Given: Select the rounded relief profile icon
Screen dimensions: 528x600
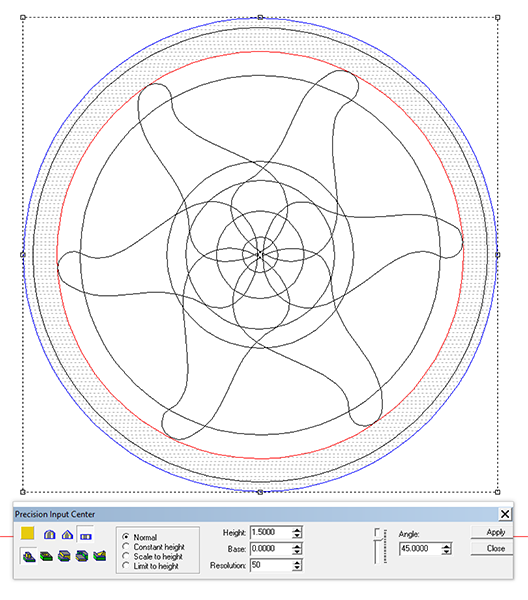Looking at the screenshot, I should point(49,535).
